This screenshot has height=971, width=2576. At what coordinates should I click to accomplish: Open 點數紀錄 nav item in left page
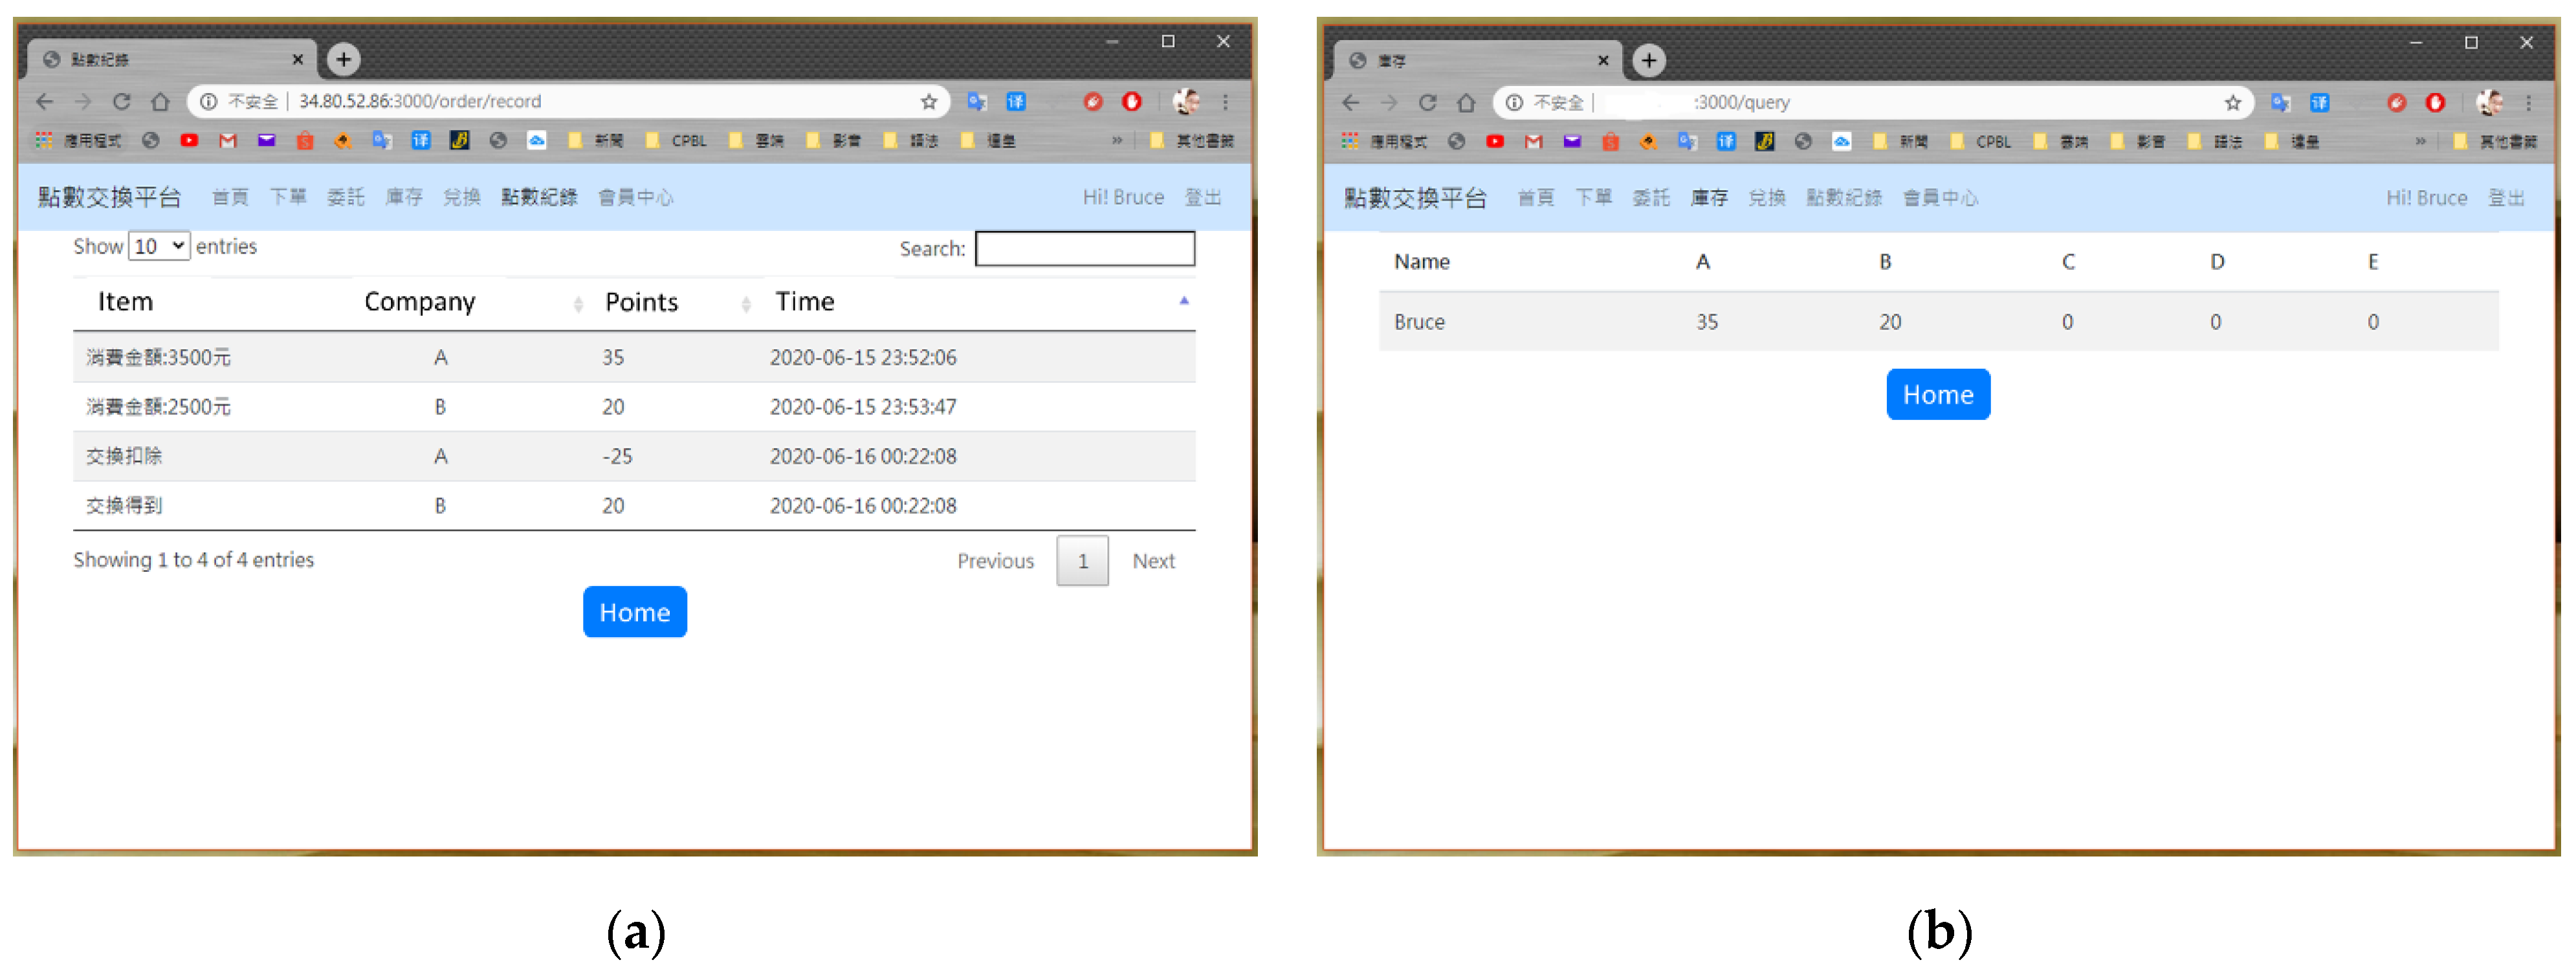click(539, 197)
